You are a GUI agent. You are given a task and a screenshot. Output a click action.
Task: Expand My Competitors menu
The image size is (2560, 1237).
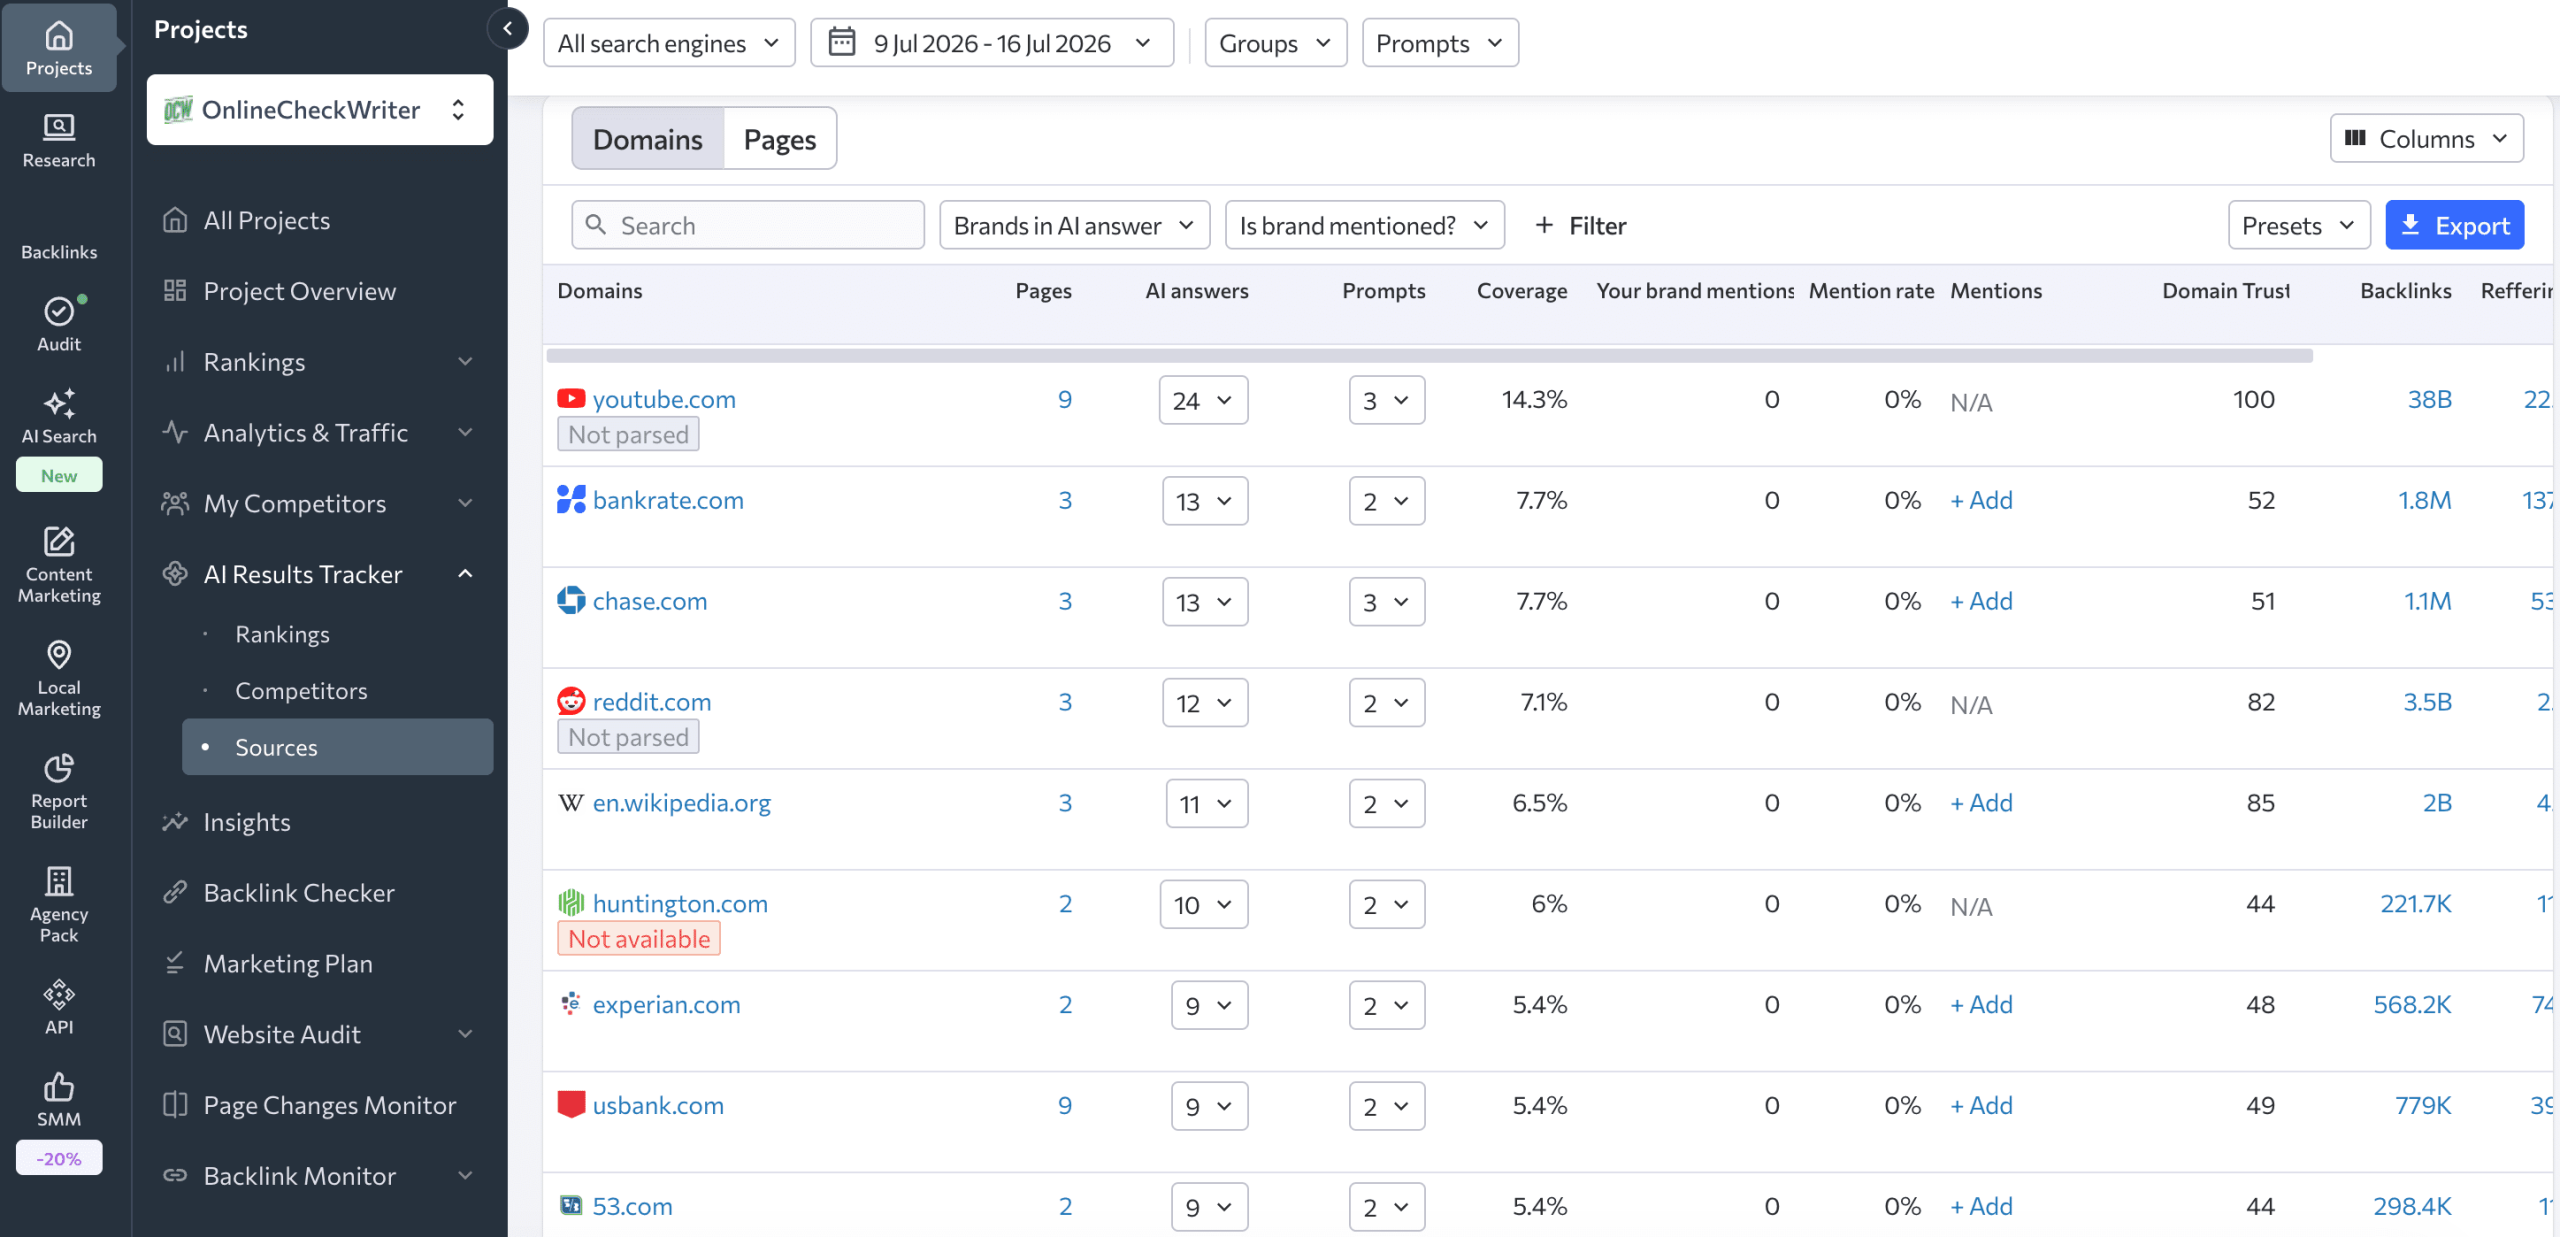click(x=465, y=503)
